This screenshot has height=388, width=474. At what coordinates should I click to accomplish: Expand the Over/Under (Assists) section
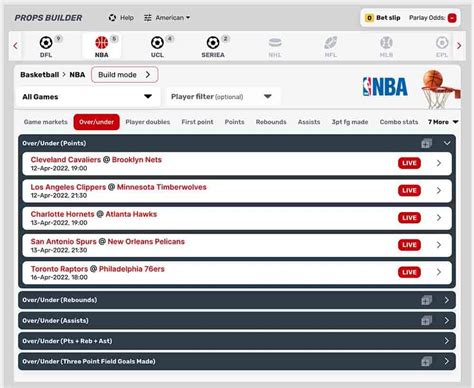click(x=447, y=321)
